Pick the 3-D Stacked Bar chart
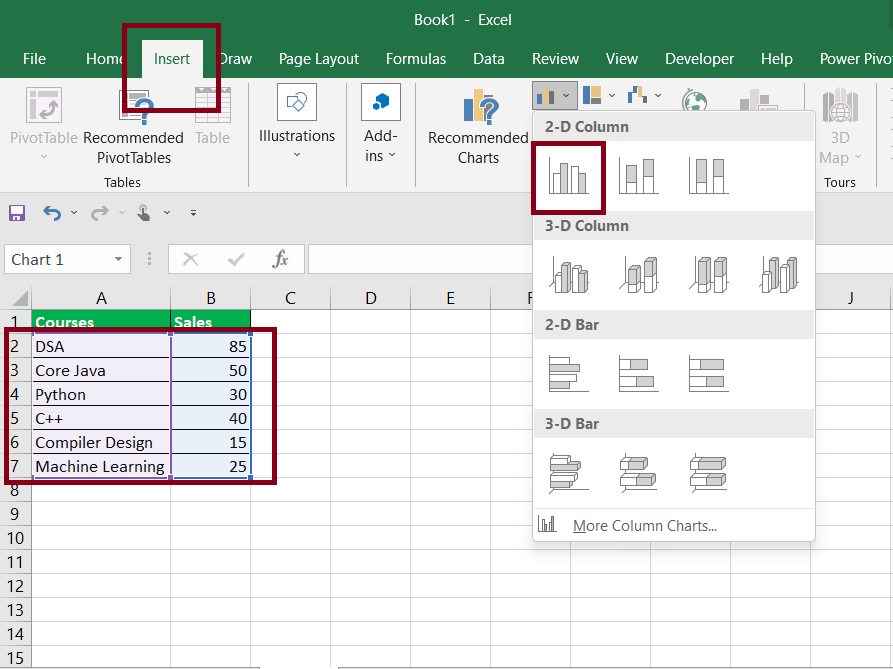Image resolution: width=893 pixels, height=669 pixels. (638, 473)
